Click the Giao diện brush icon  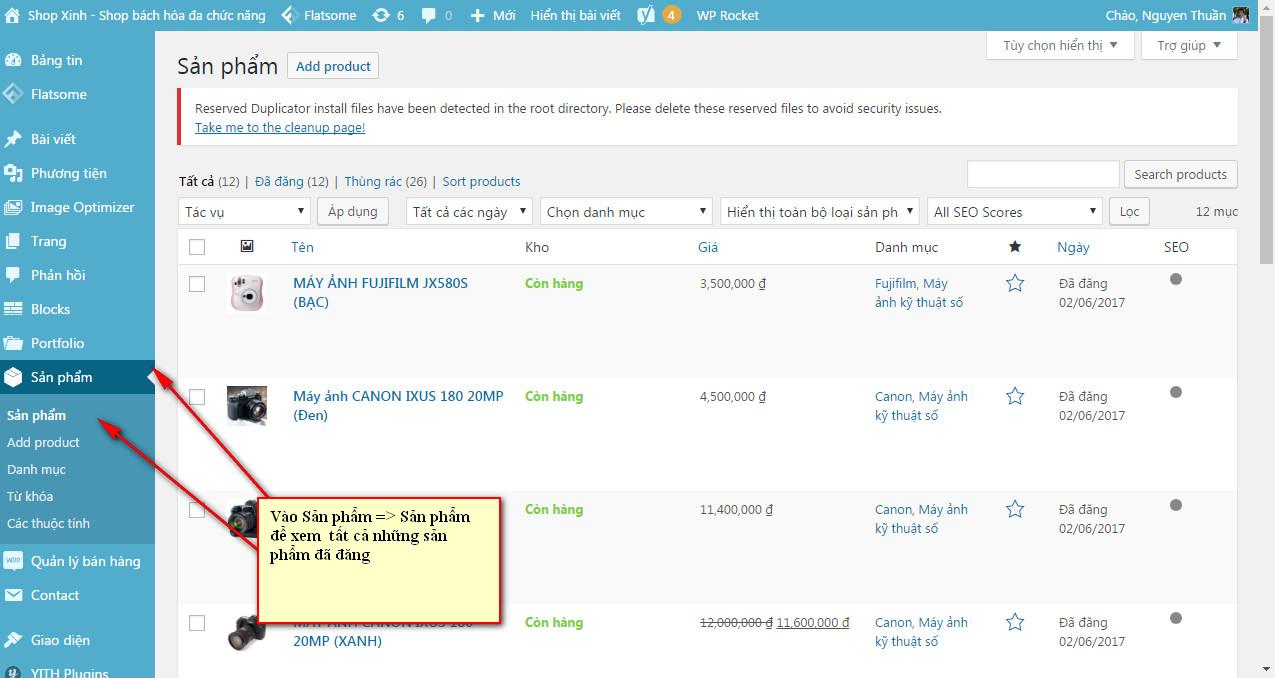click(x=13, y=640)
